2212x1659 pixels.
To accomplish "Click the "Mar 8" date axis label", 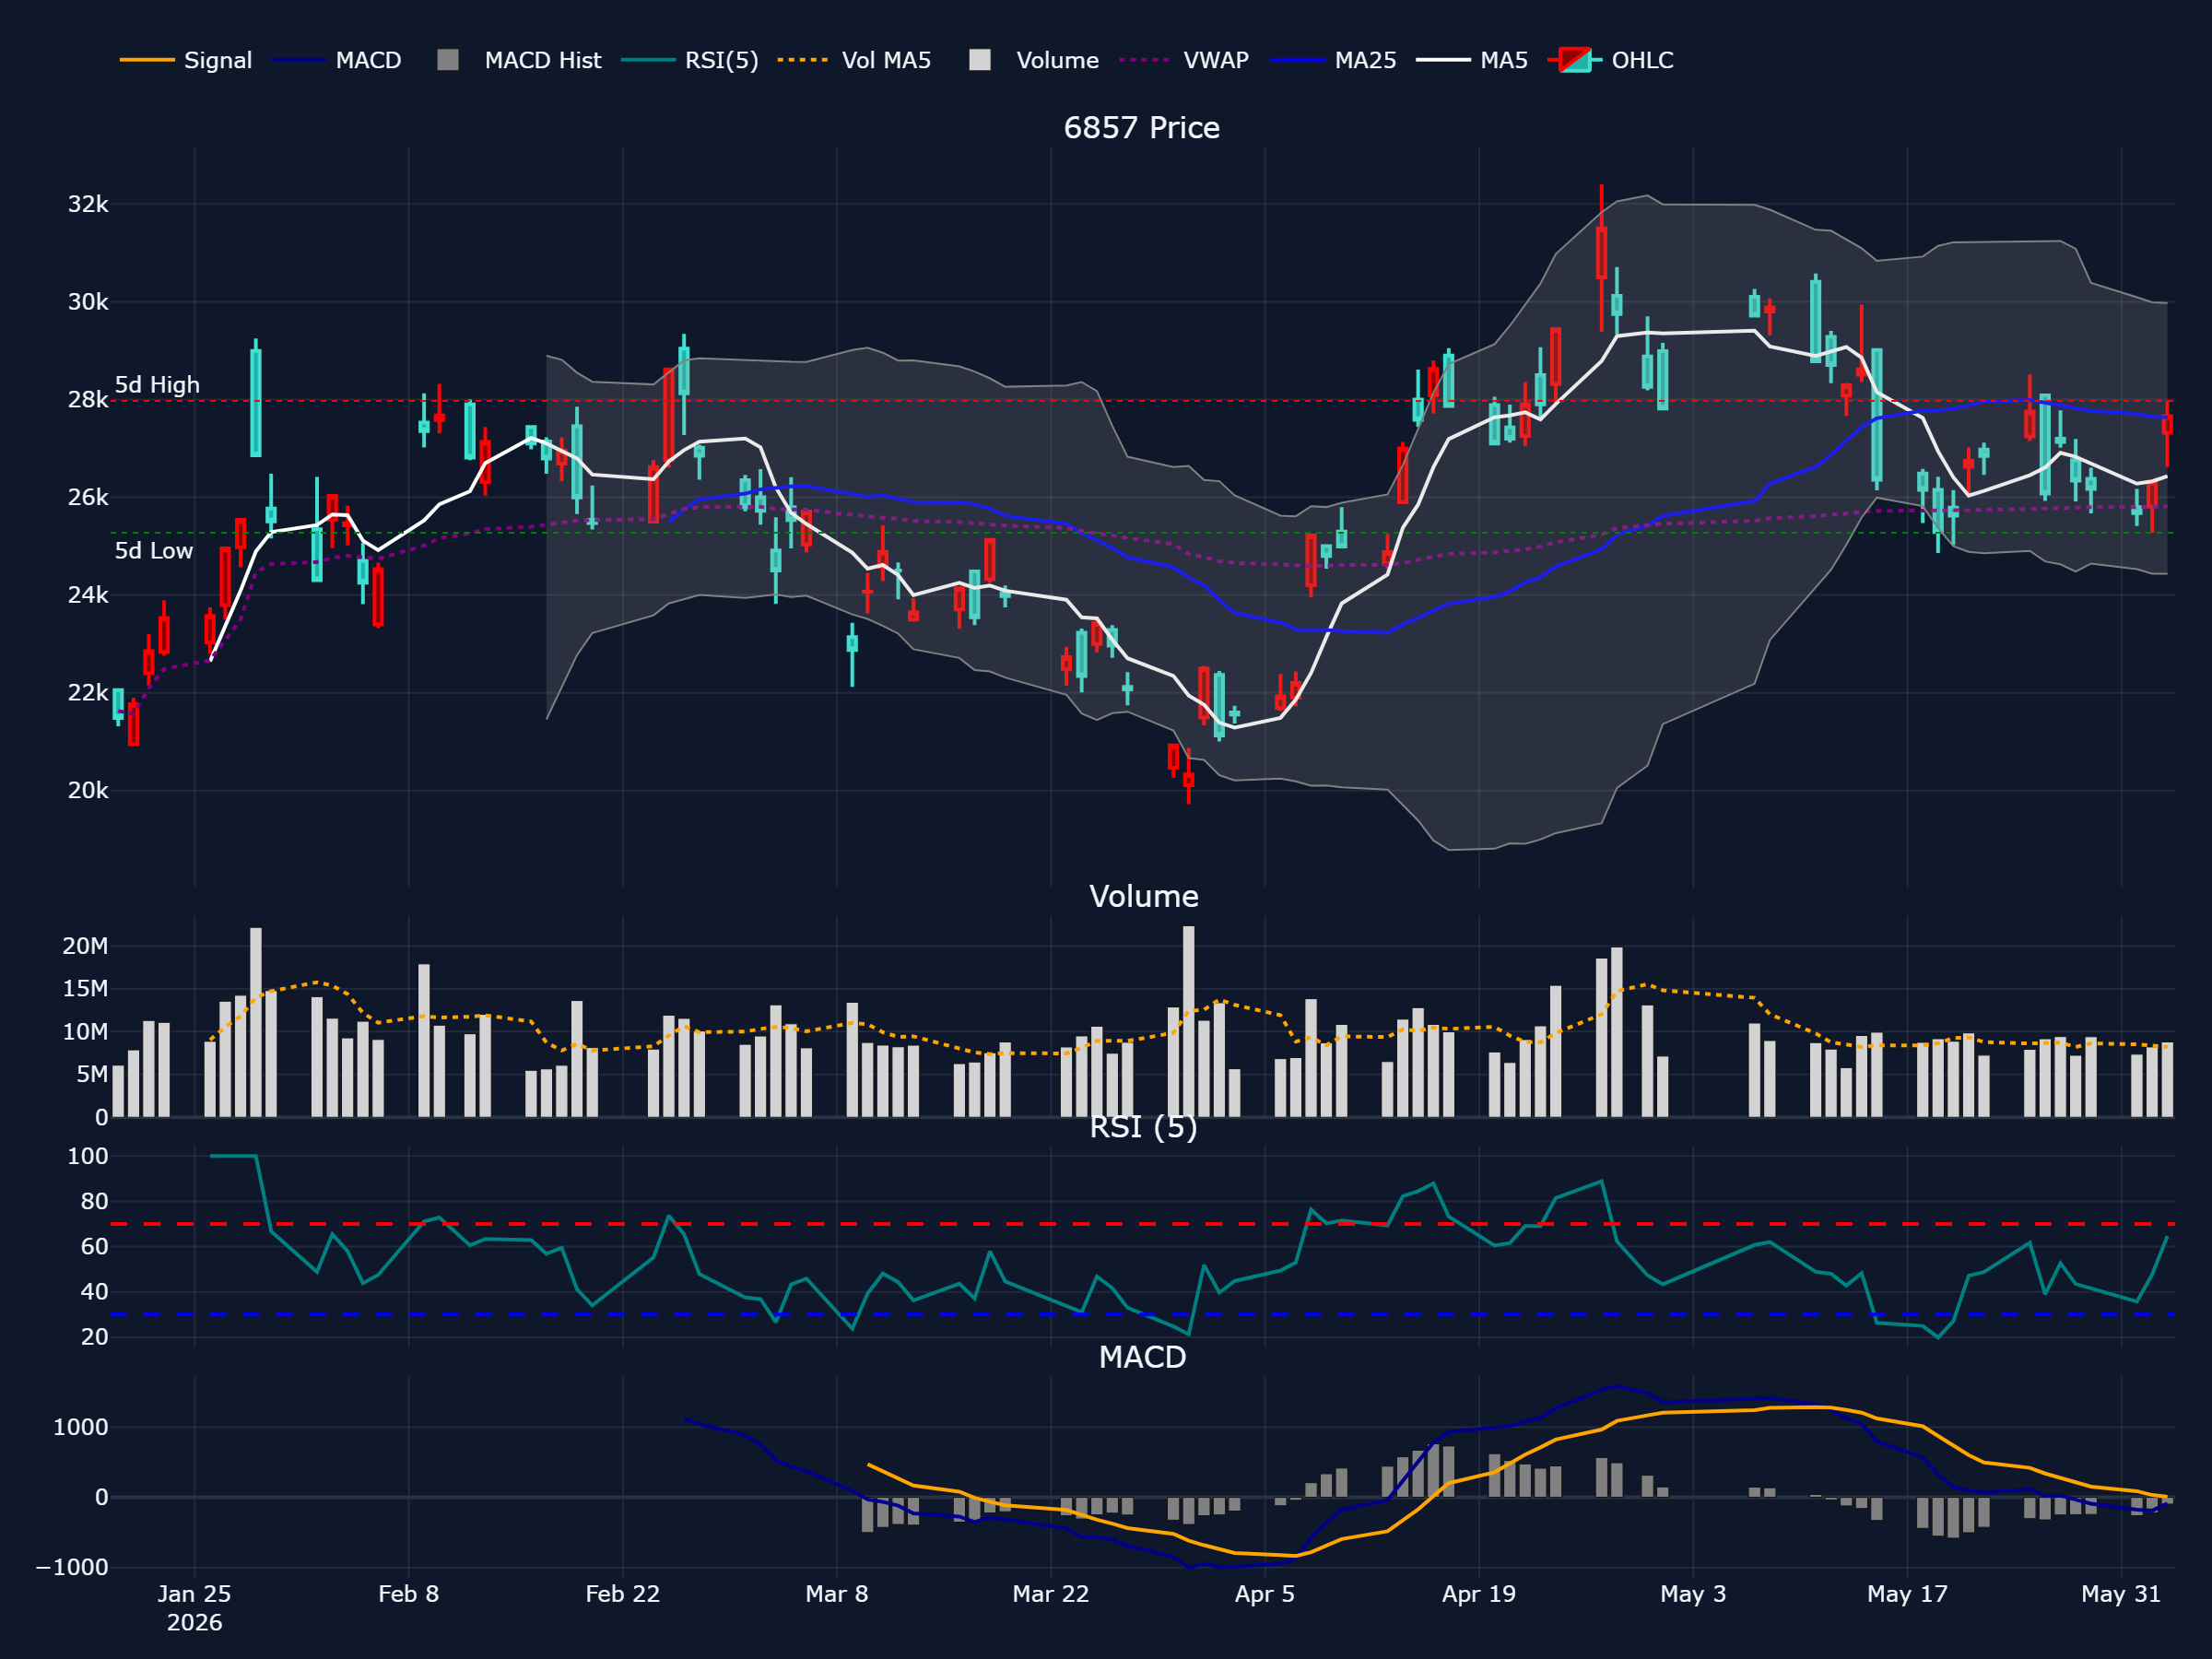I will coord(837,1594).
